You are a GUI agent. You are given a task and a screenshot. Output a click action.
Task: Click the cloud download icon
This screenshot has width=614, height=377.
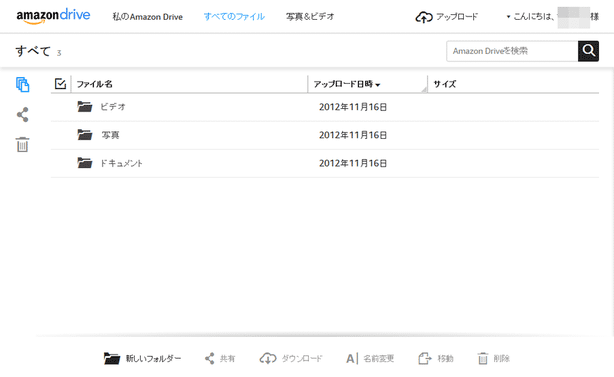[x=268, y=358]
